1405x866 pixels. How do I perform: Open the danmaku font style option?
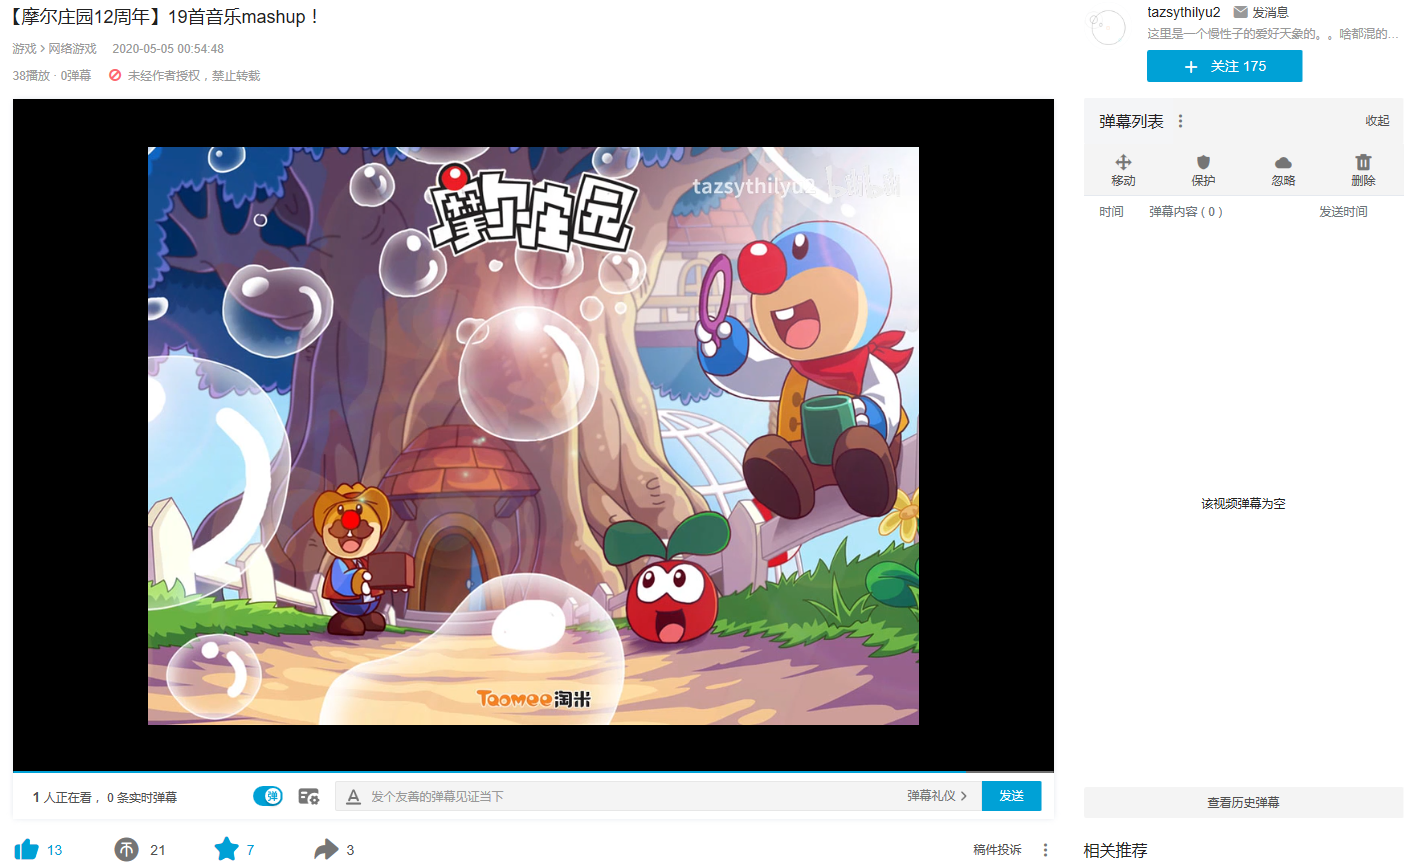pyautogui.click(x=353, y=797)
